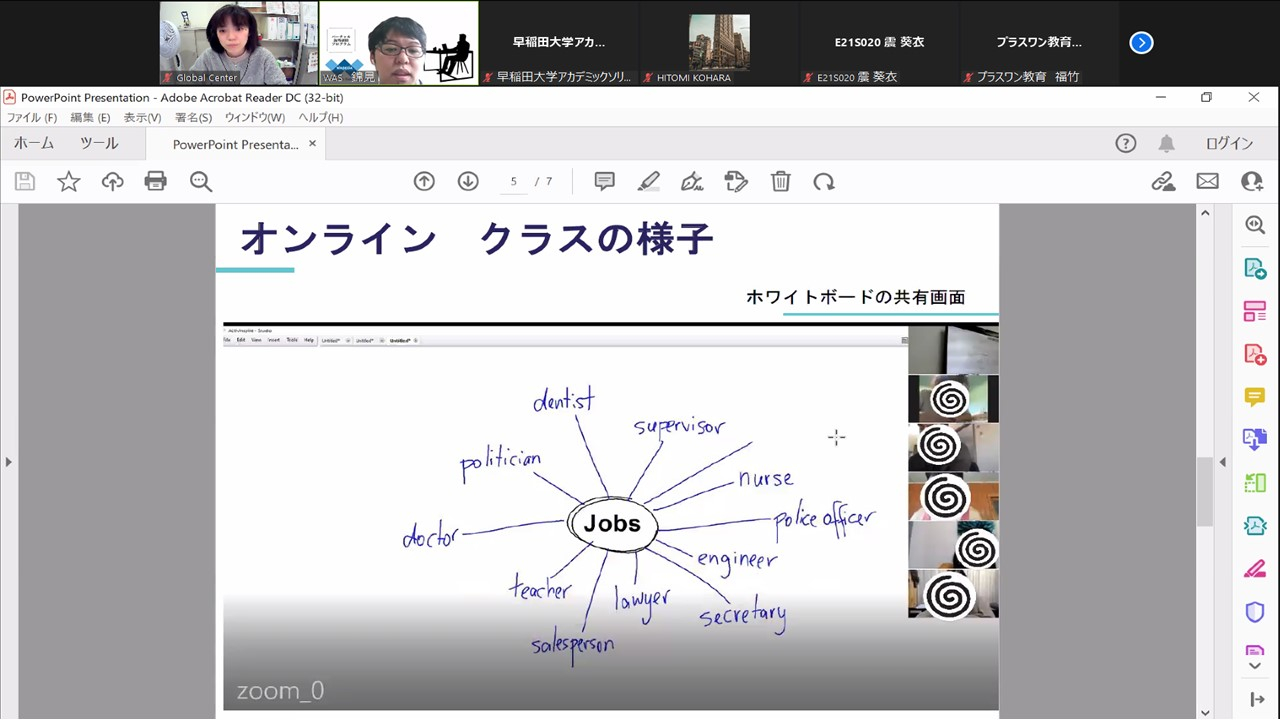Collapse the right tools pane arrow
Screen dimensions: 1280x720
coord(1222,462)
